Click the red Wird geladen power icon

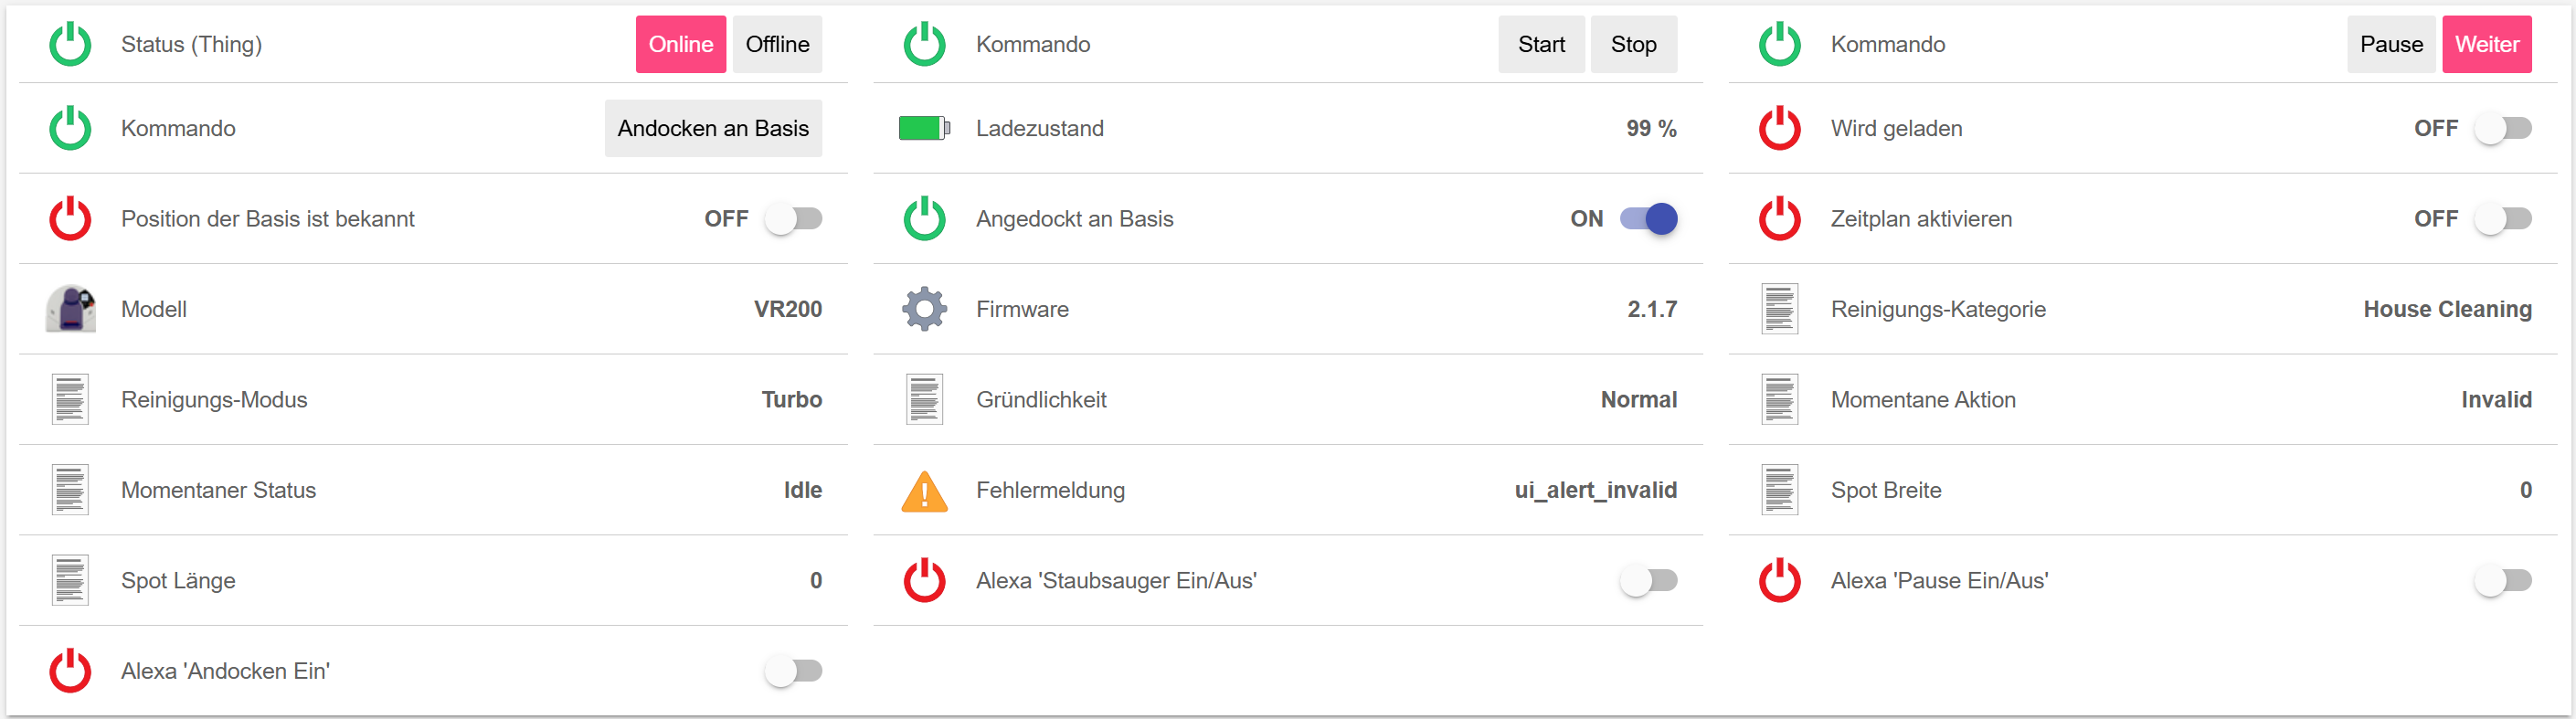1779,128
